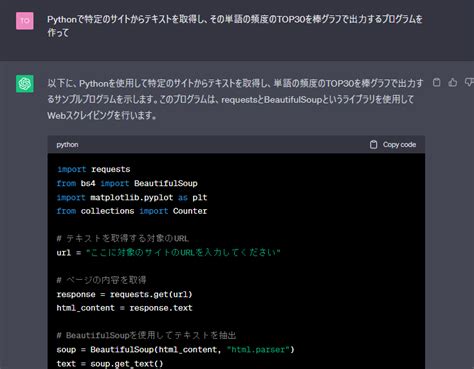Click the user prompt's second line '作って'

click(x=58, y=33)
